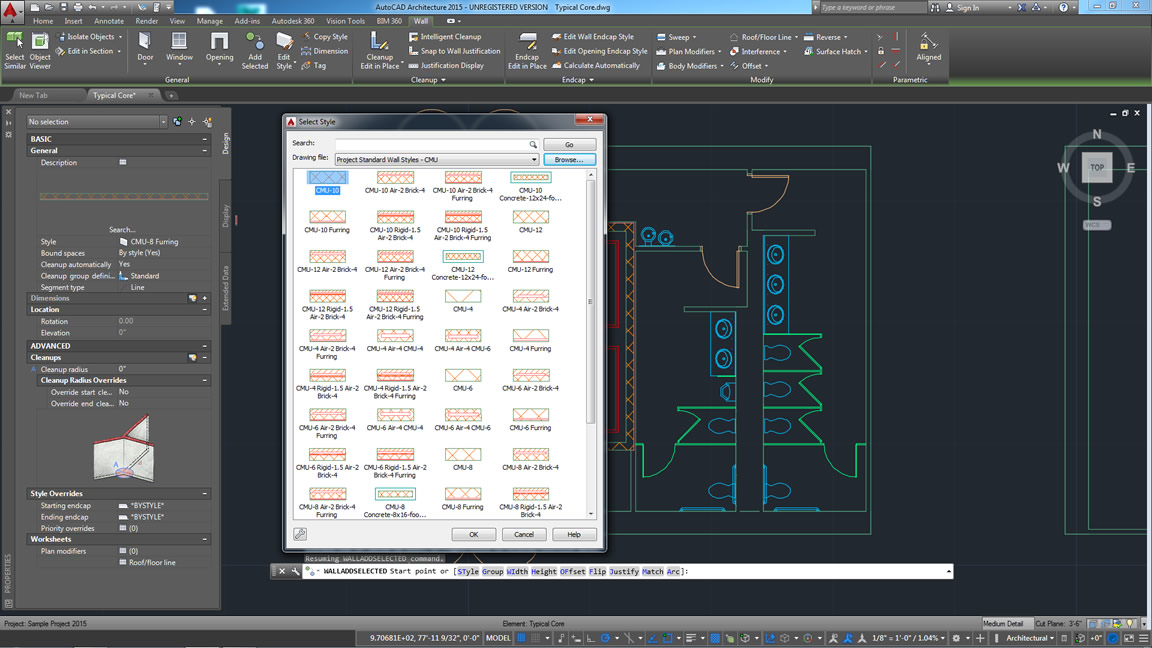Click the Search field in Select Style
The width and height of the screenshot is (1152, 648).
436,145
